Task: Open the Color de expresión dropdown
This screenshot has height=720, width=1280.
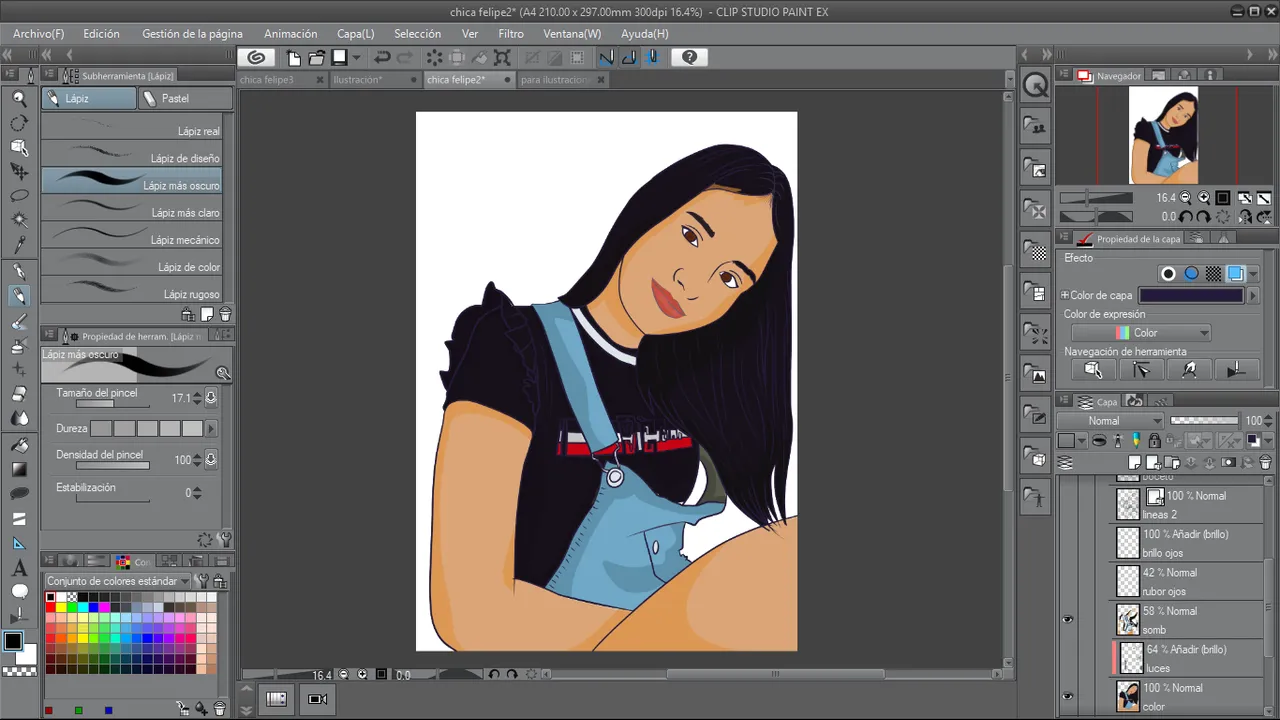Action: point(1141,333)
